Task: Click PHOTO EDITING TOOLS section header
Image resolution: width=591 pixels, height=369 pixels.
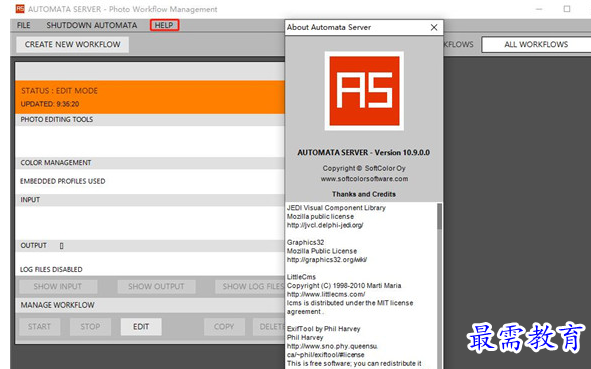Action: 150,119
